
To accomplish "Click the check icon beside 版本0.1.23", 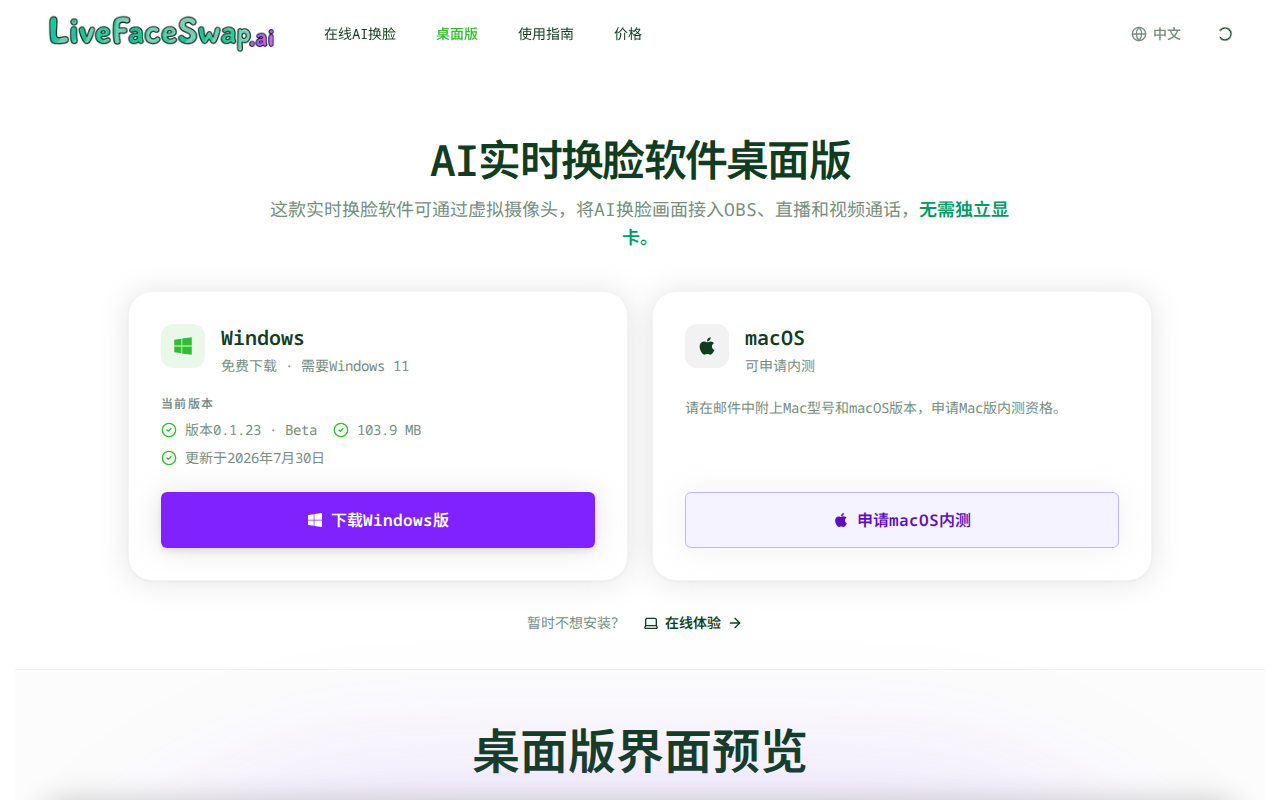I will 169,430.
